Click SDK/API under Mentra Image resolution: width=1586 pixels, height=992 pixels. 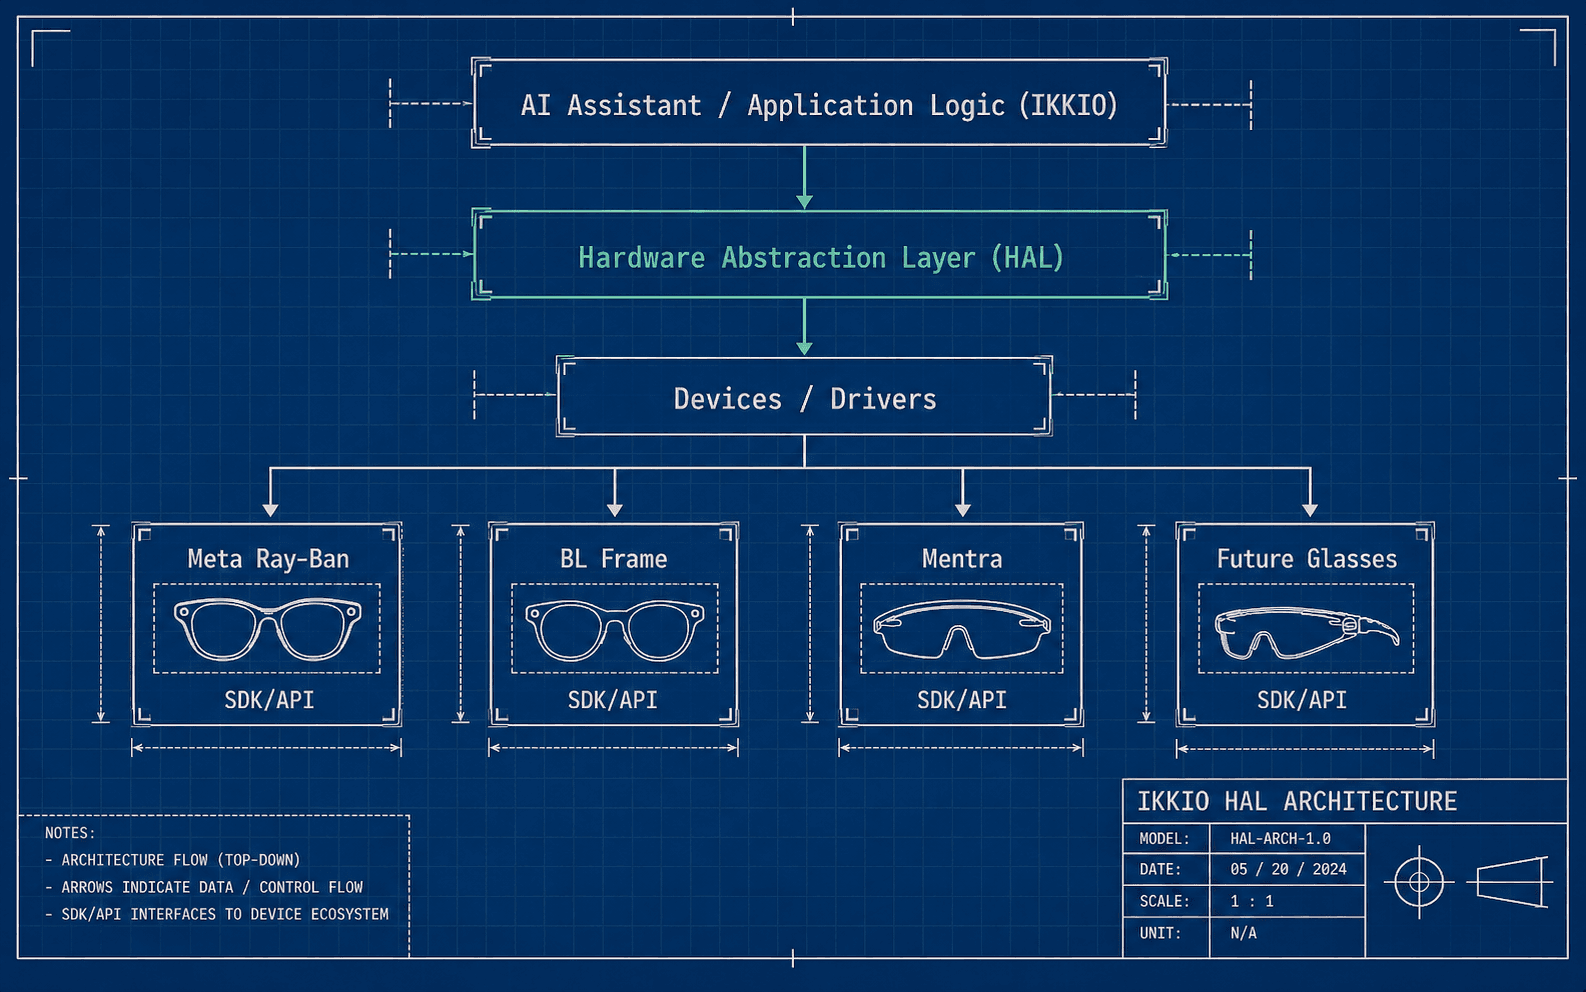tap(962, 700)
